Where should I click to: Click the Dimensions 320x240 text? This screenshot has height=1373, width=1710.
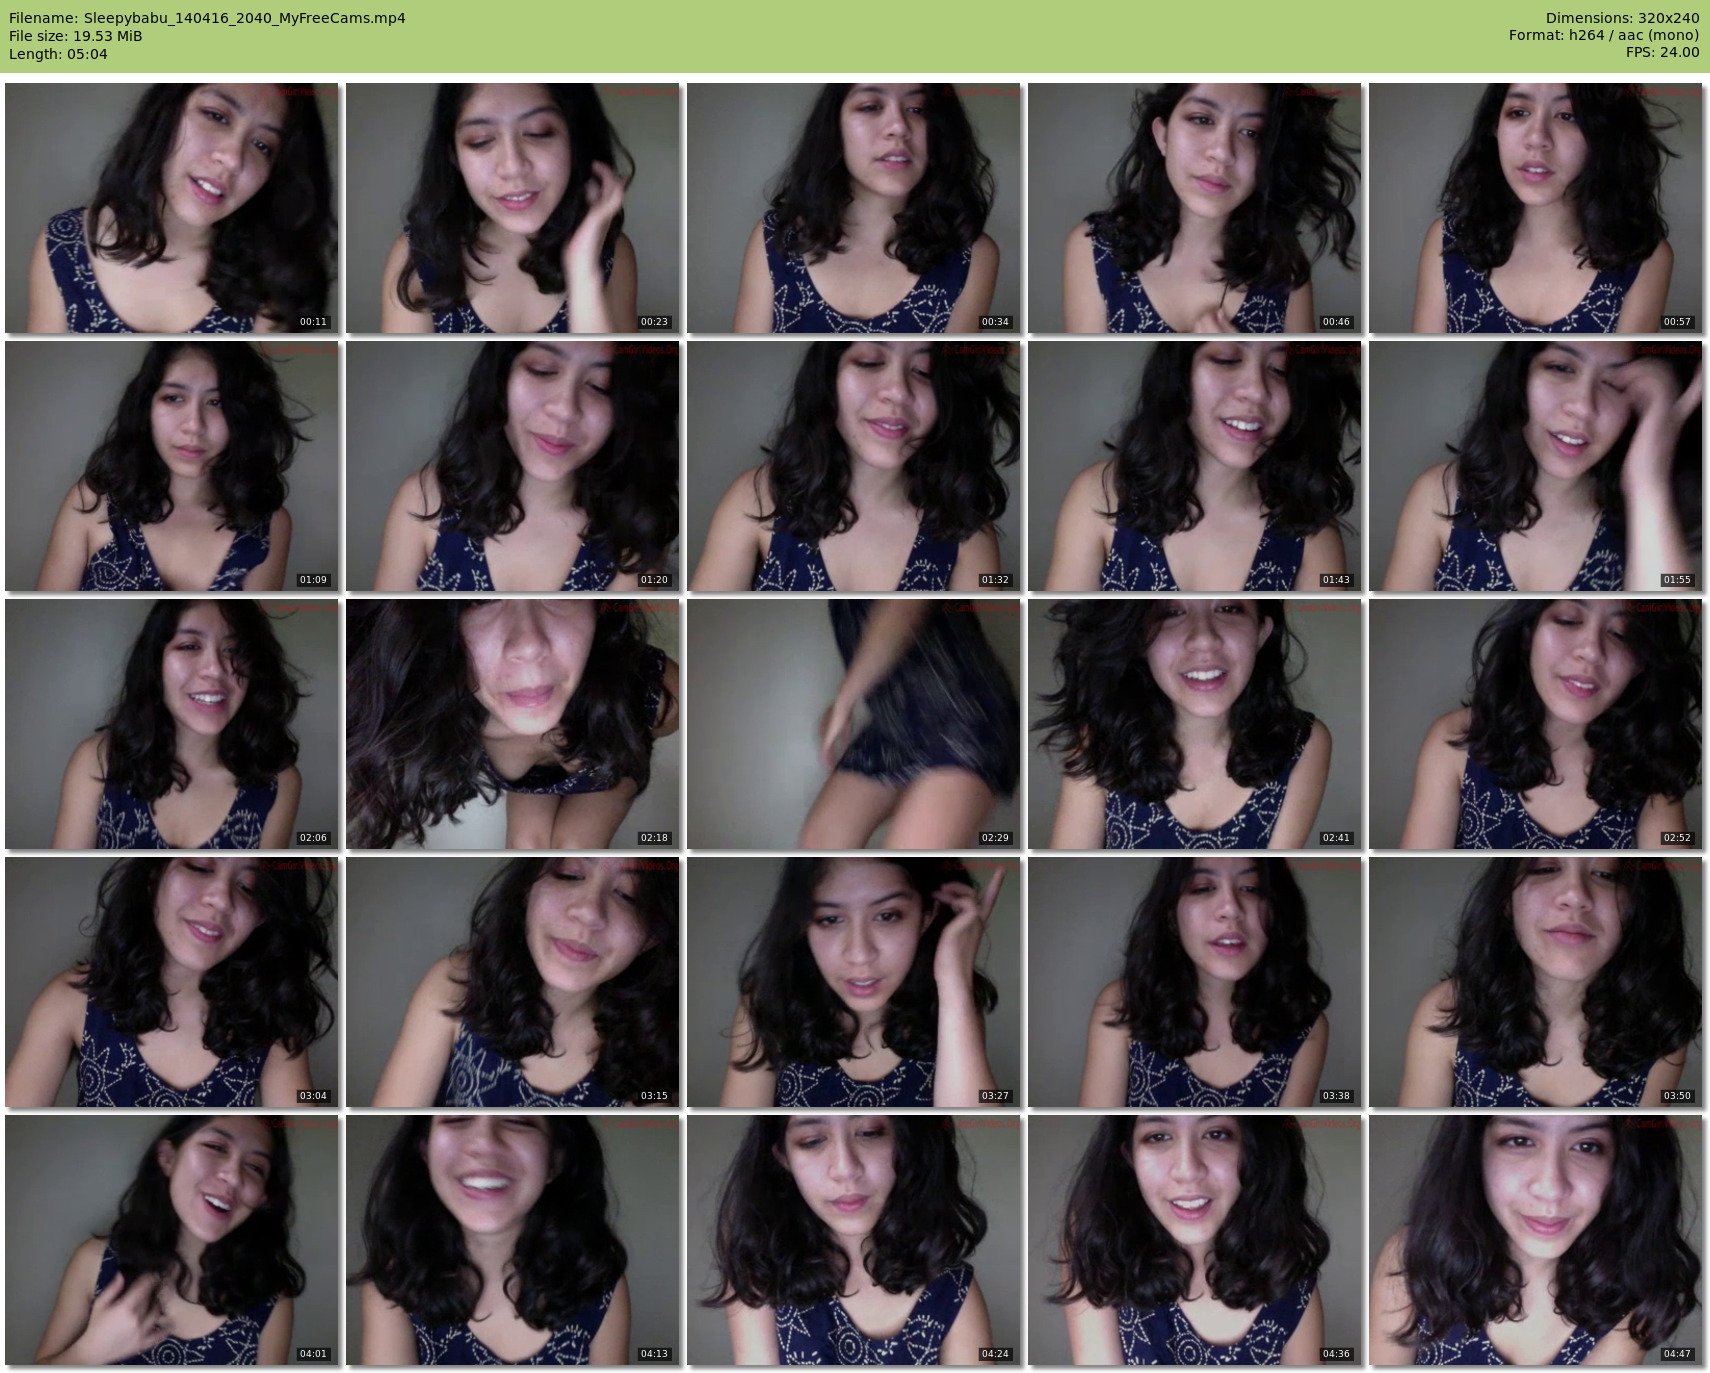coord(1622,18)
